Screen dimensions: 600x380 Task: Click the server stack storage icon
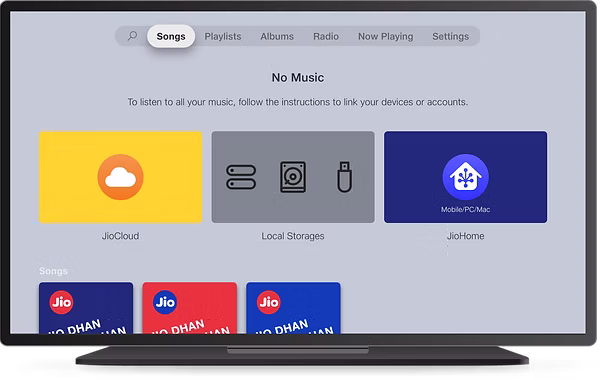(241, 177)
